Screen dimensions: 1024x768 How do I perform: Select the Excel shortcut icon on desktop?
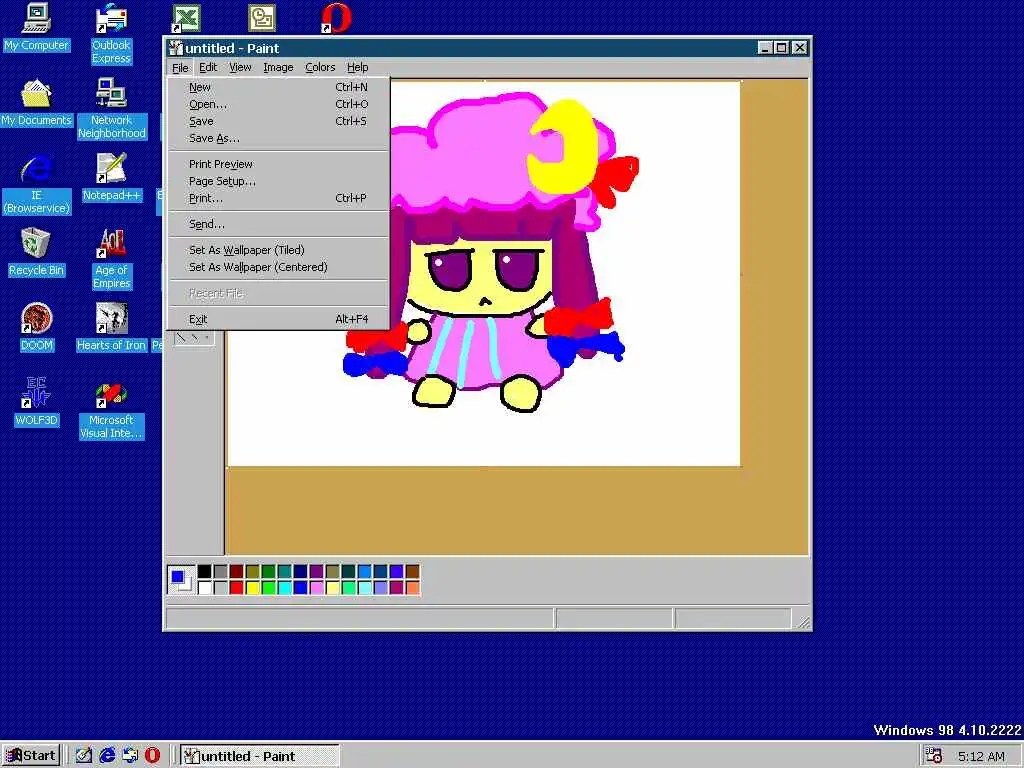(186, 18)
